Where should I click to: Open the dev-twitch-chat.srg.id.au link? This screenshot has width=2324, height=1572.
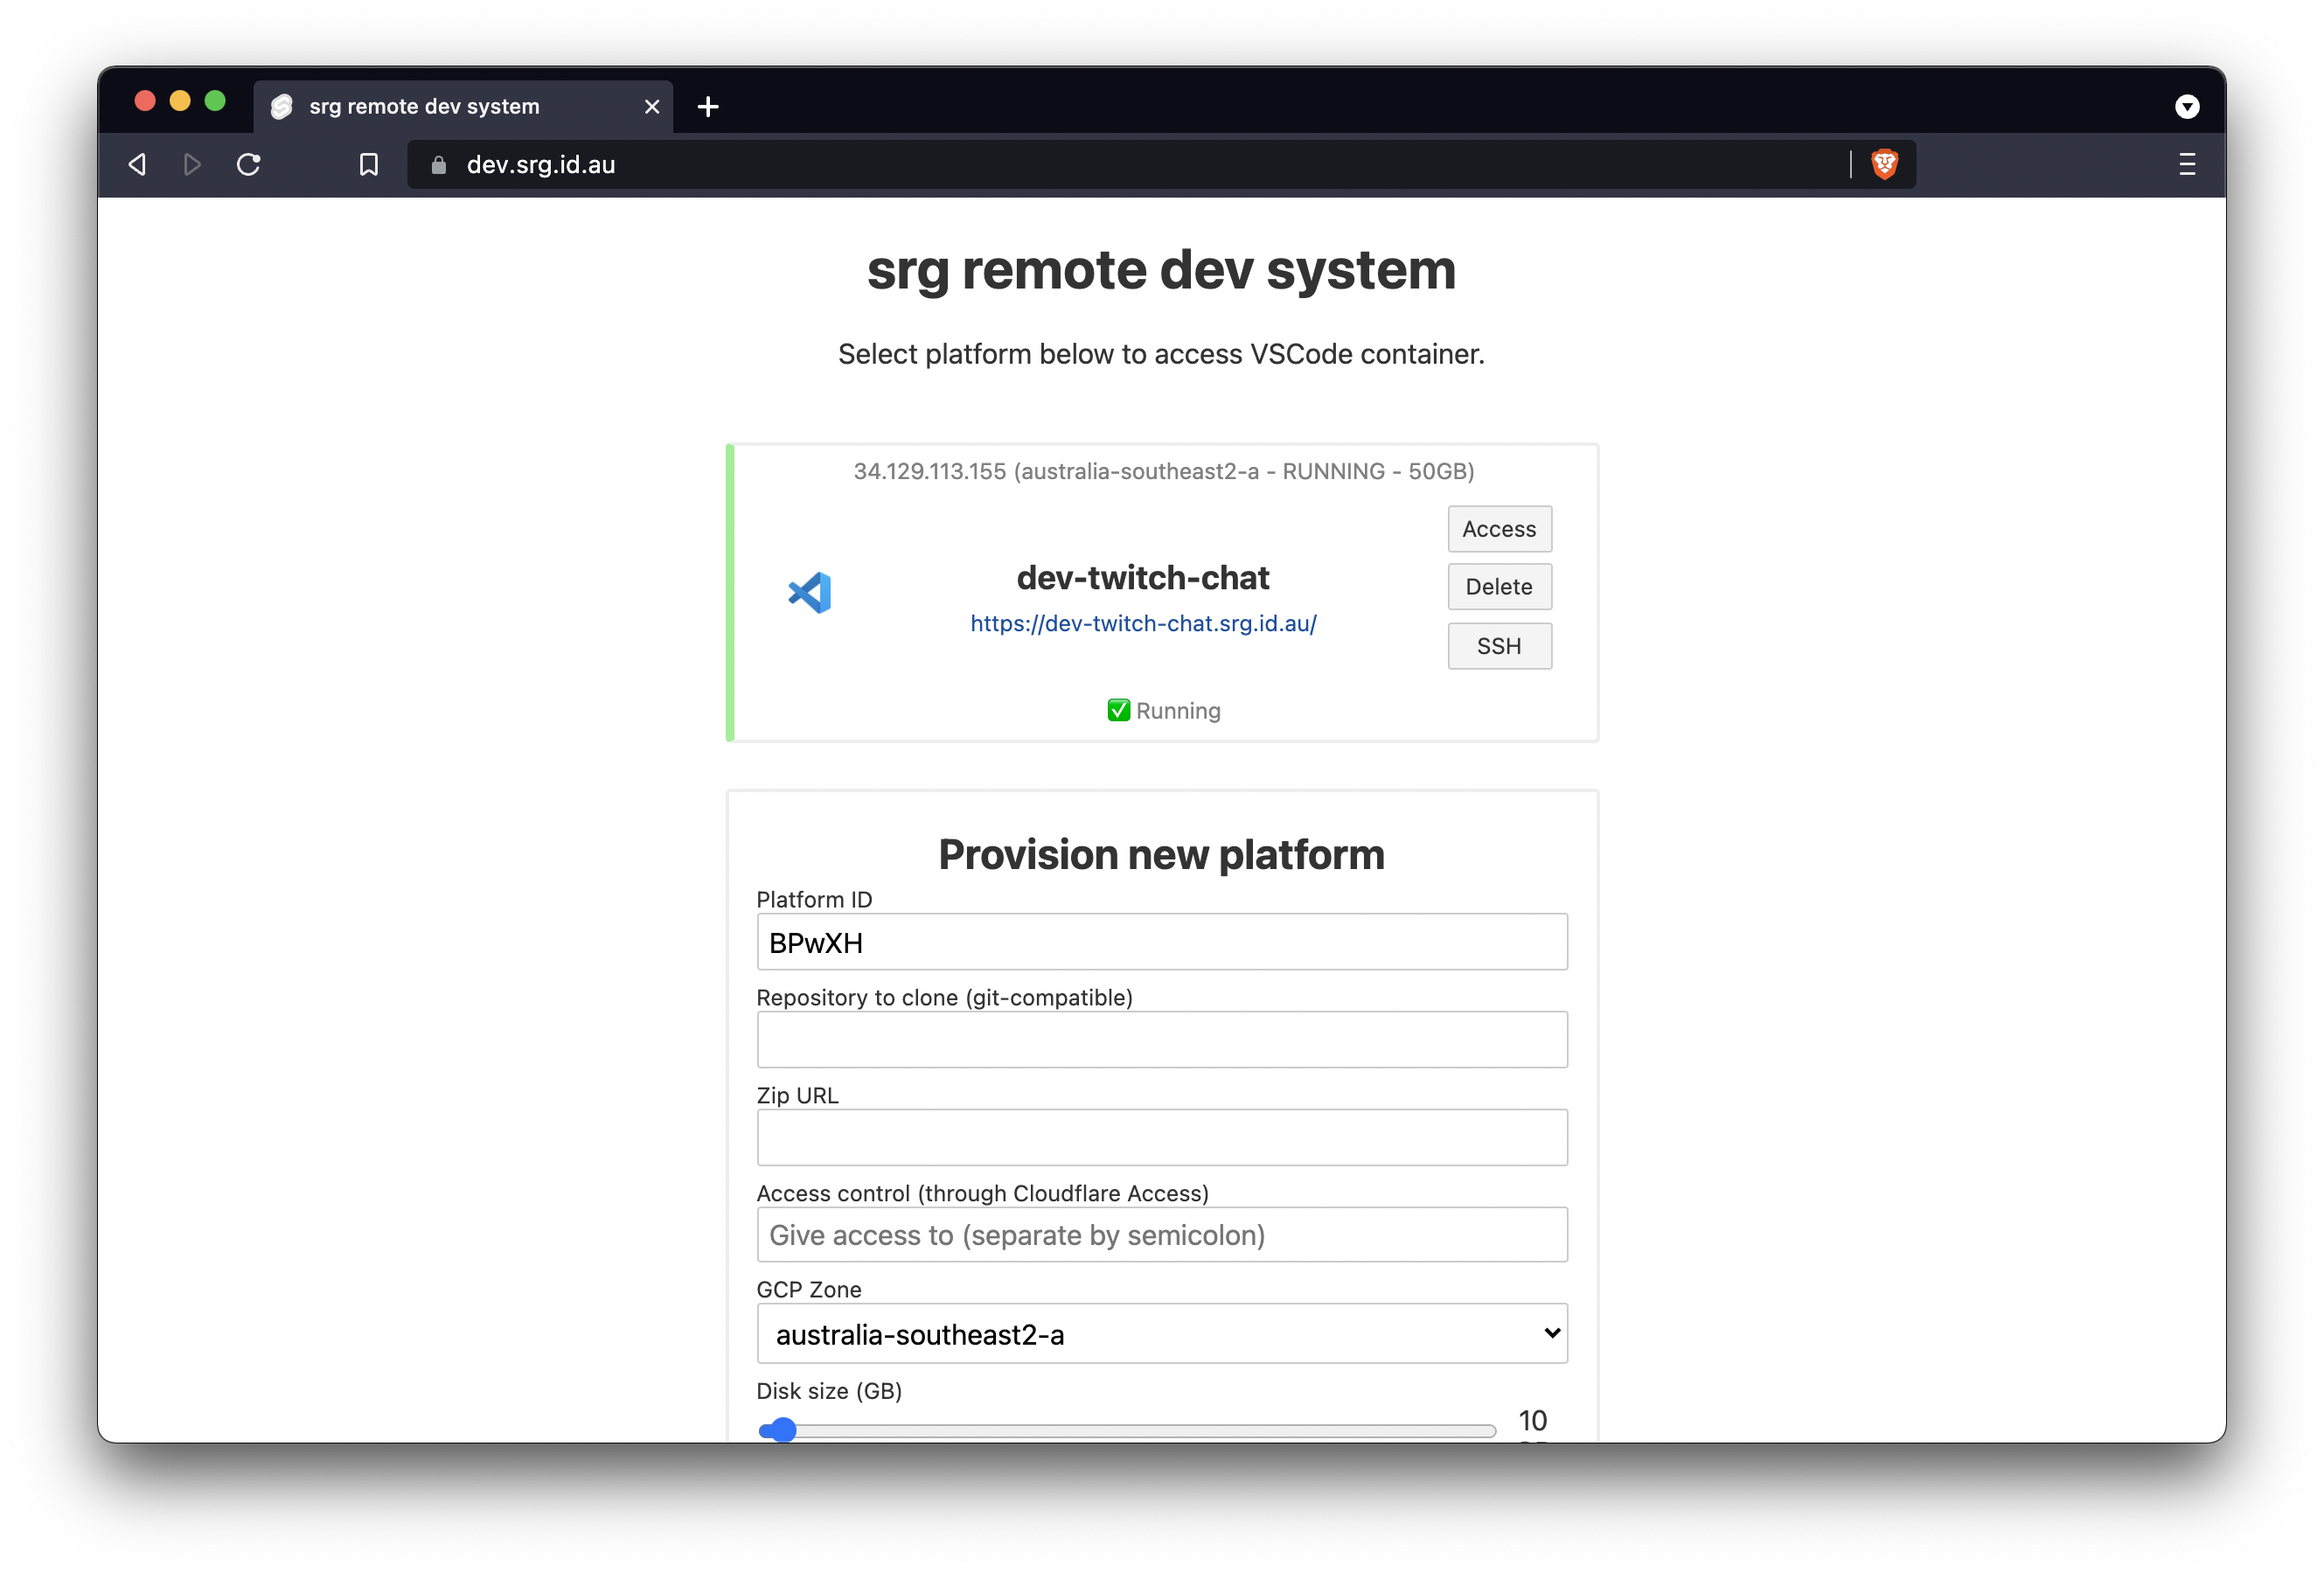[1143, 623]
